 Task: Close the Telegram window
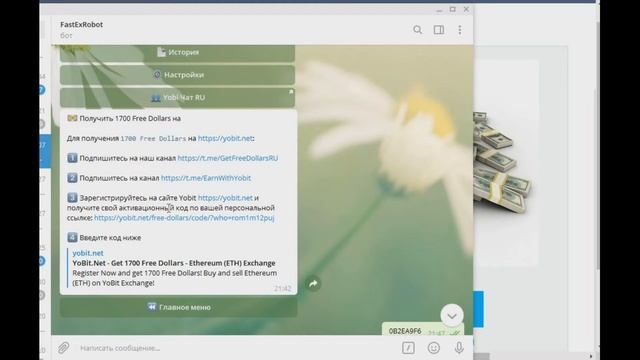tap(466, 9)
